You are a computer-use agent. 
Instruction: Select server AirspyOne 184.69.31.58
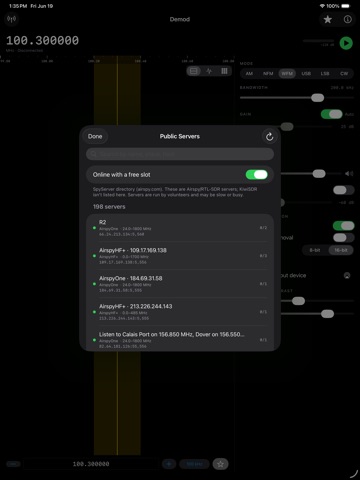(x=180, y=284)
